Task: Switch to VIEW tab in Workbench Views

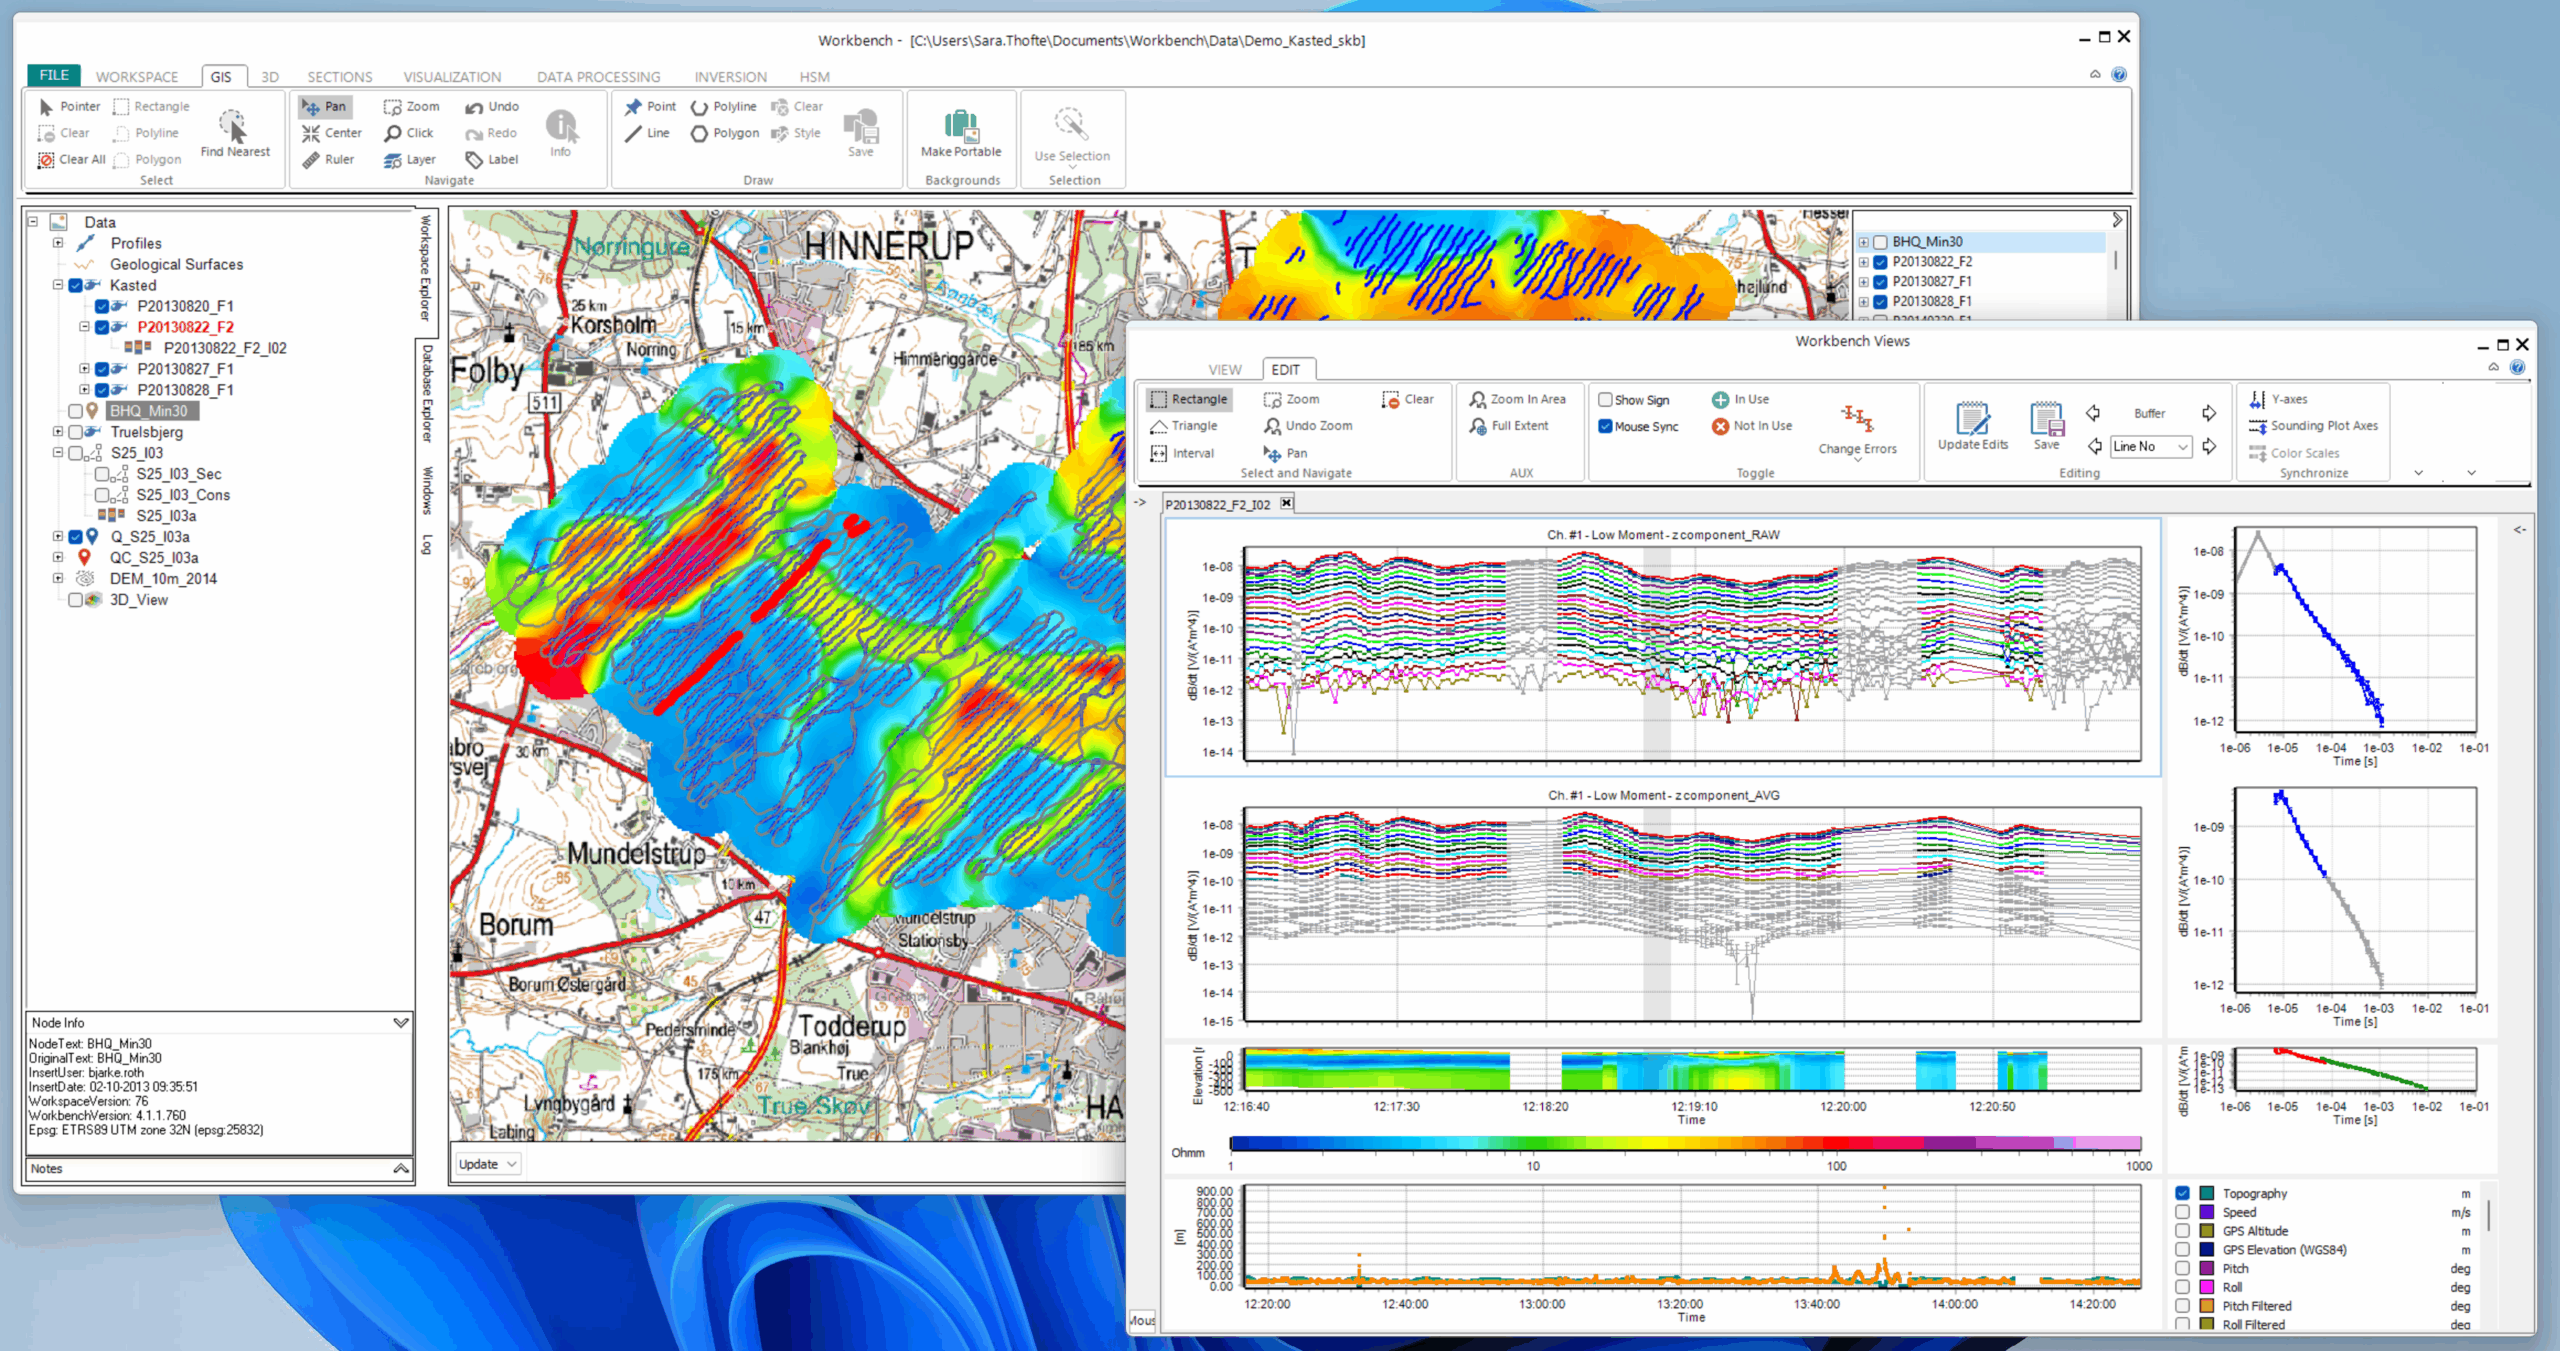Action: click(1224, 369)
